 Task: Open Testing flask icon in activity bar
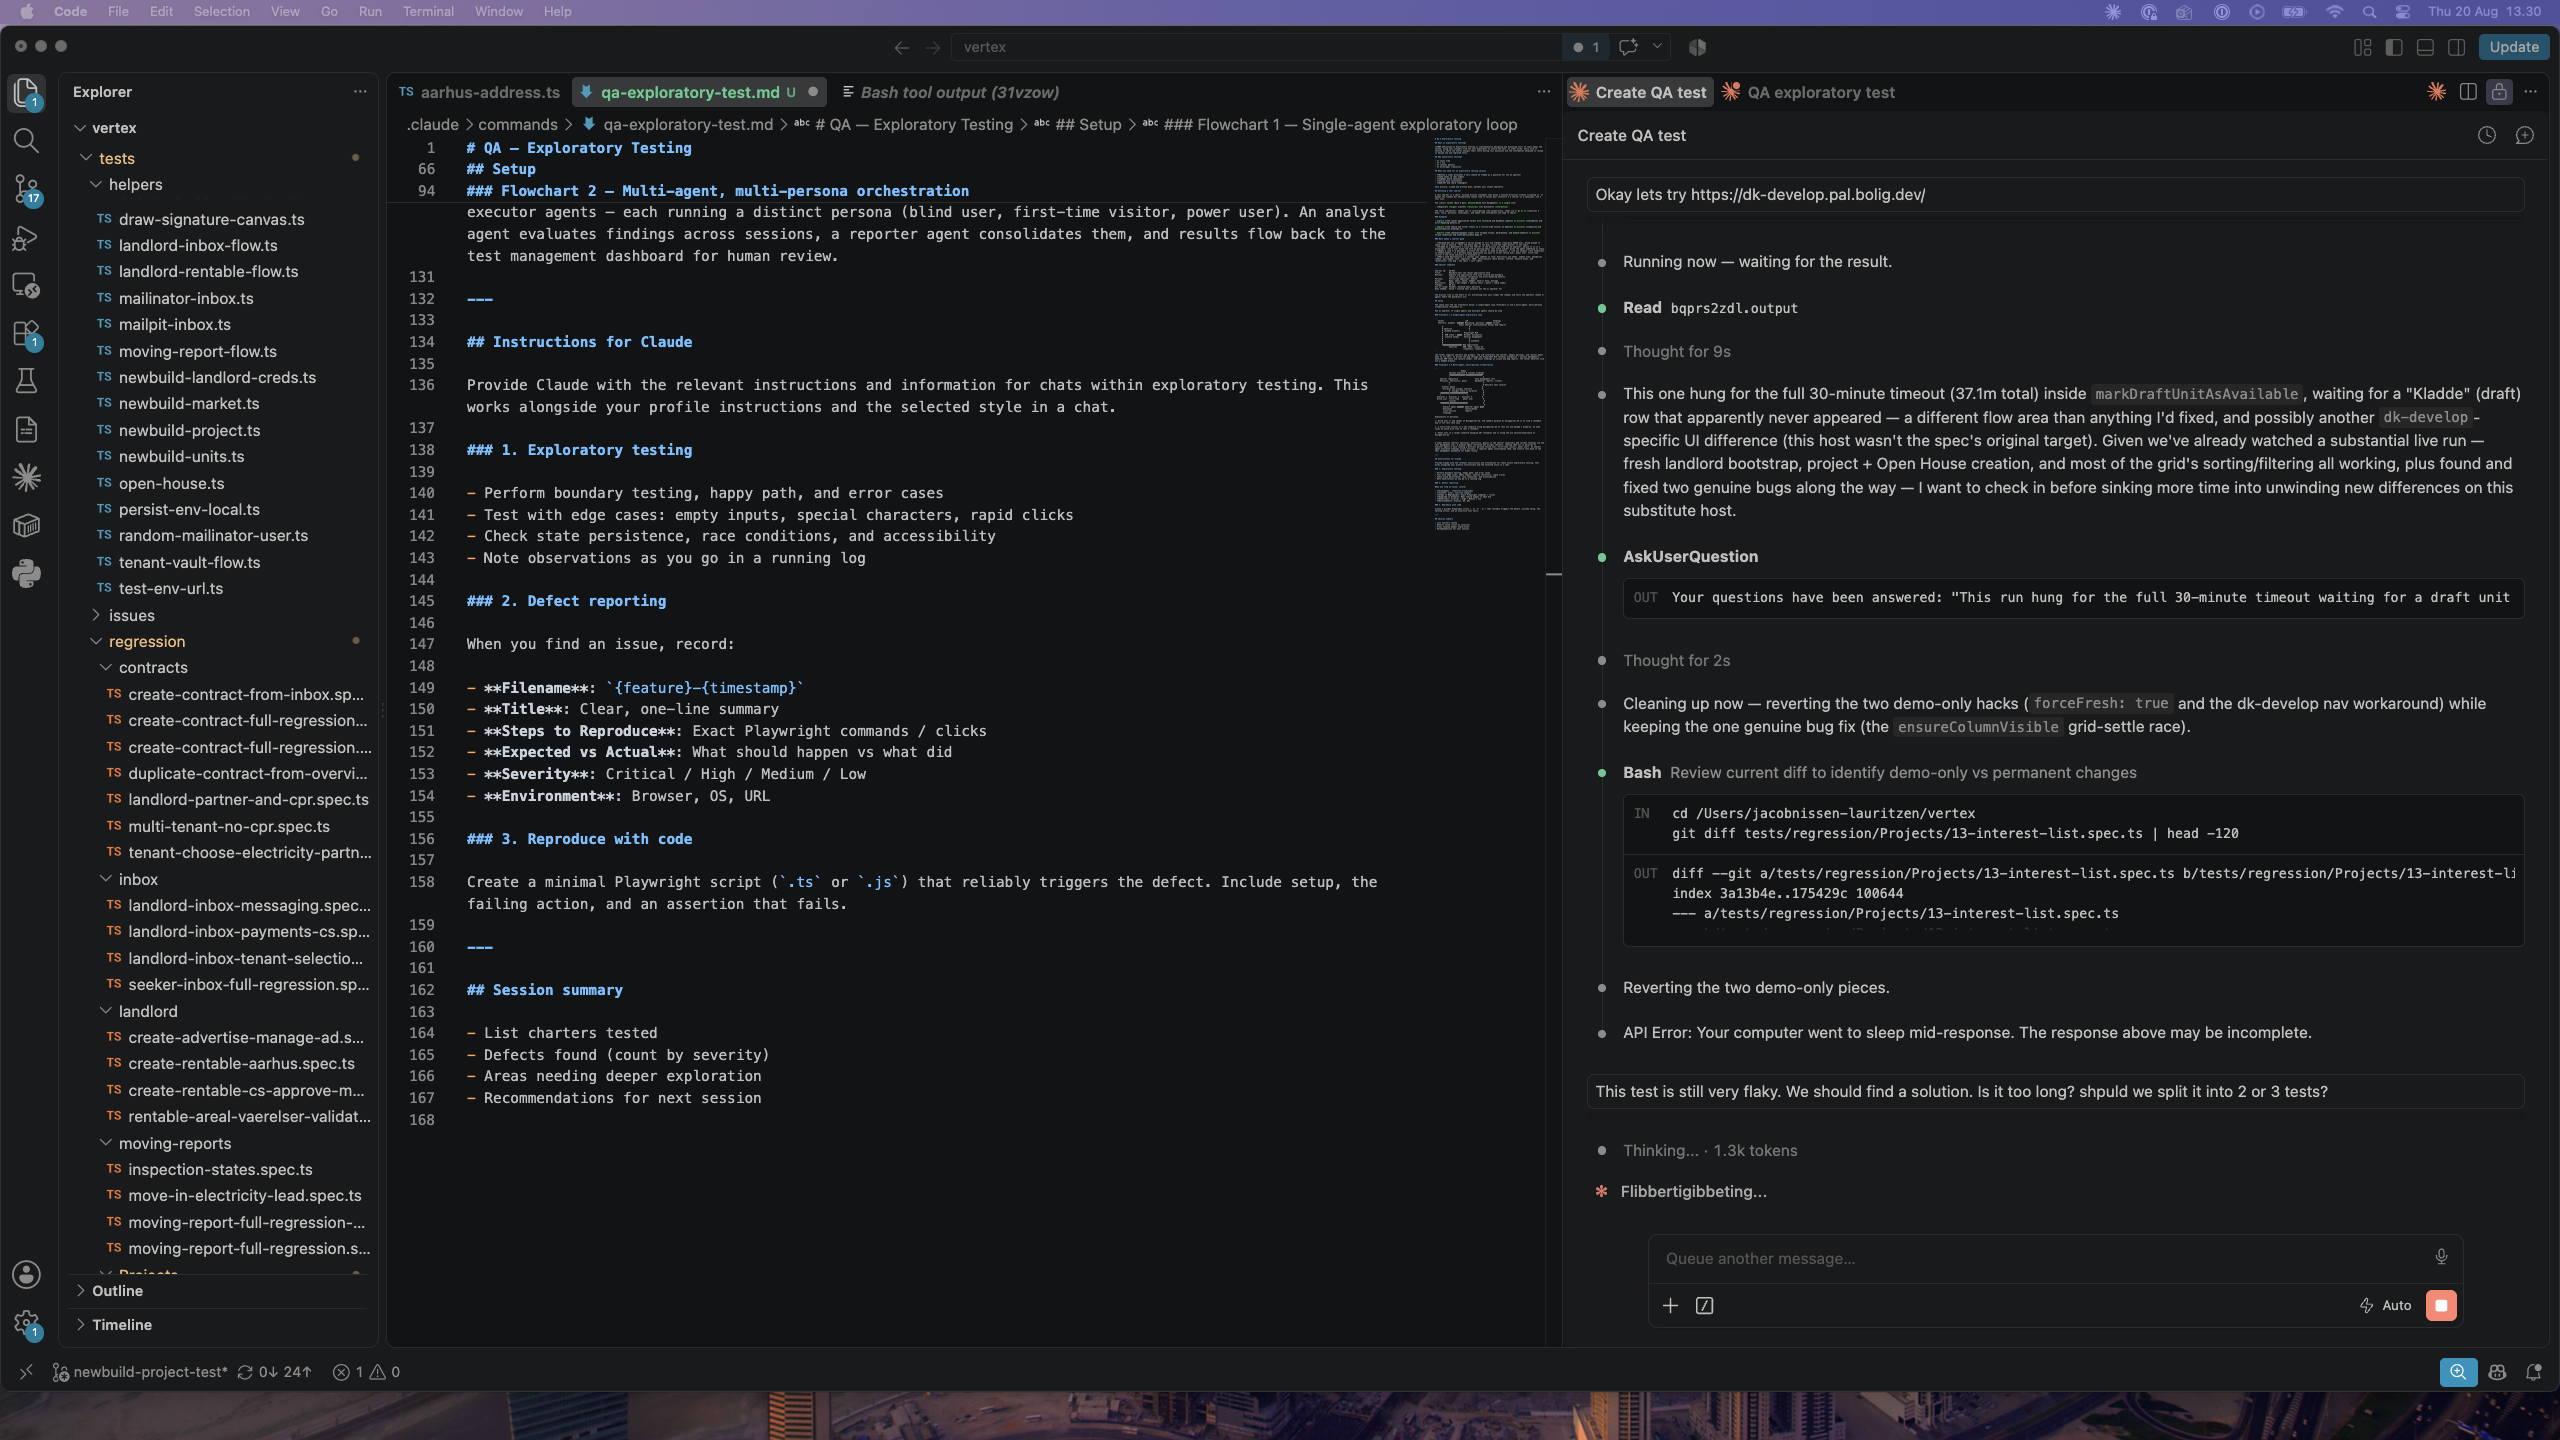coord(26,381)
